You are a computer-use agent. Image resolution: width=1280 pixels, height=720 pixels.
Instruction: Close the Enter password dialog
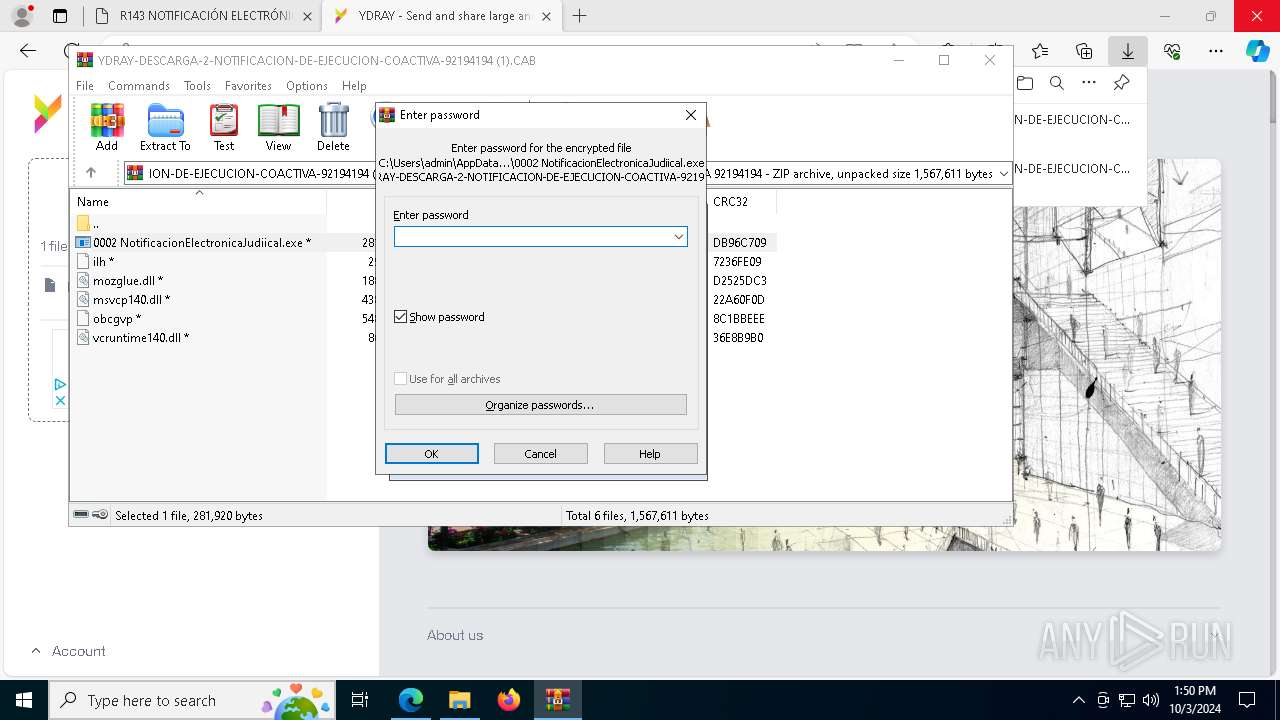(690, 115)
